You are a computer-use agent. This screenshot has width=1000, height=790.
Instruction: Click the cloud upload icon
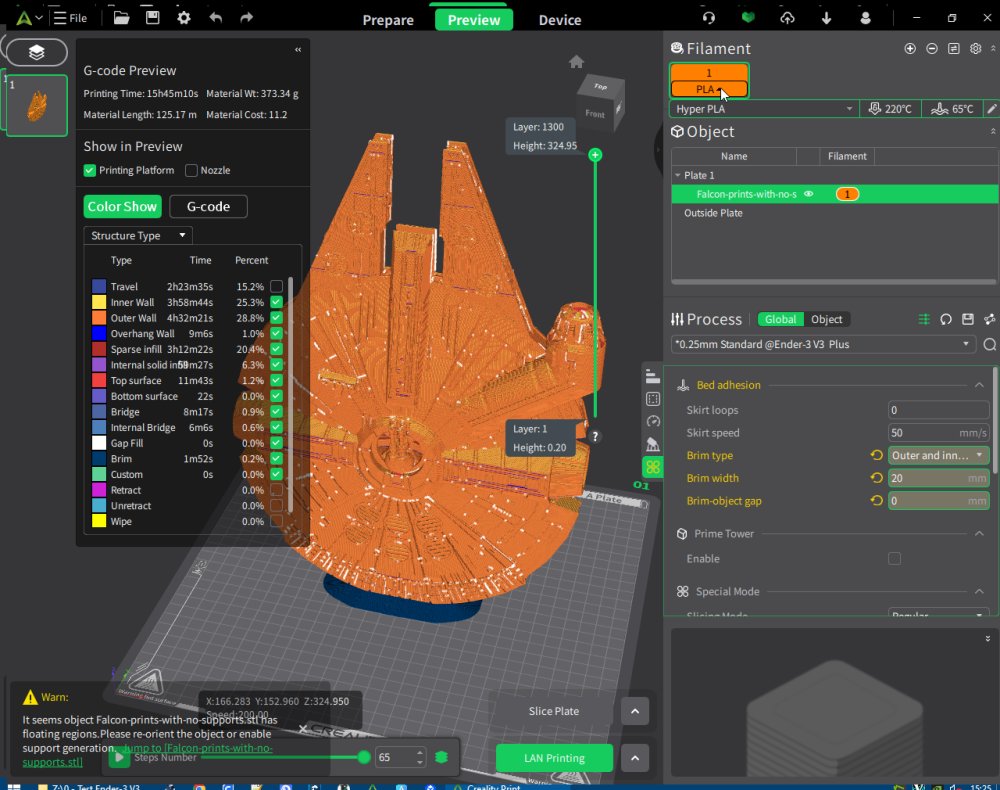788,18
